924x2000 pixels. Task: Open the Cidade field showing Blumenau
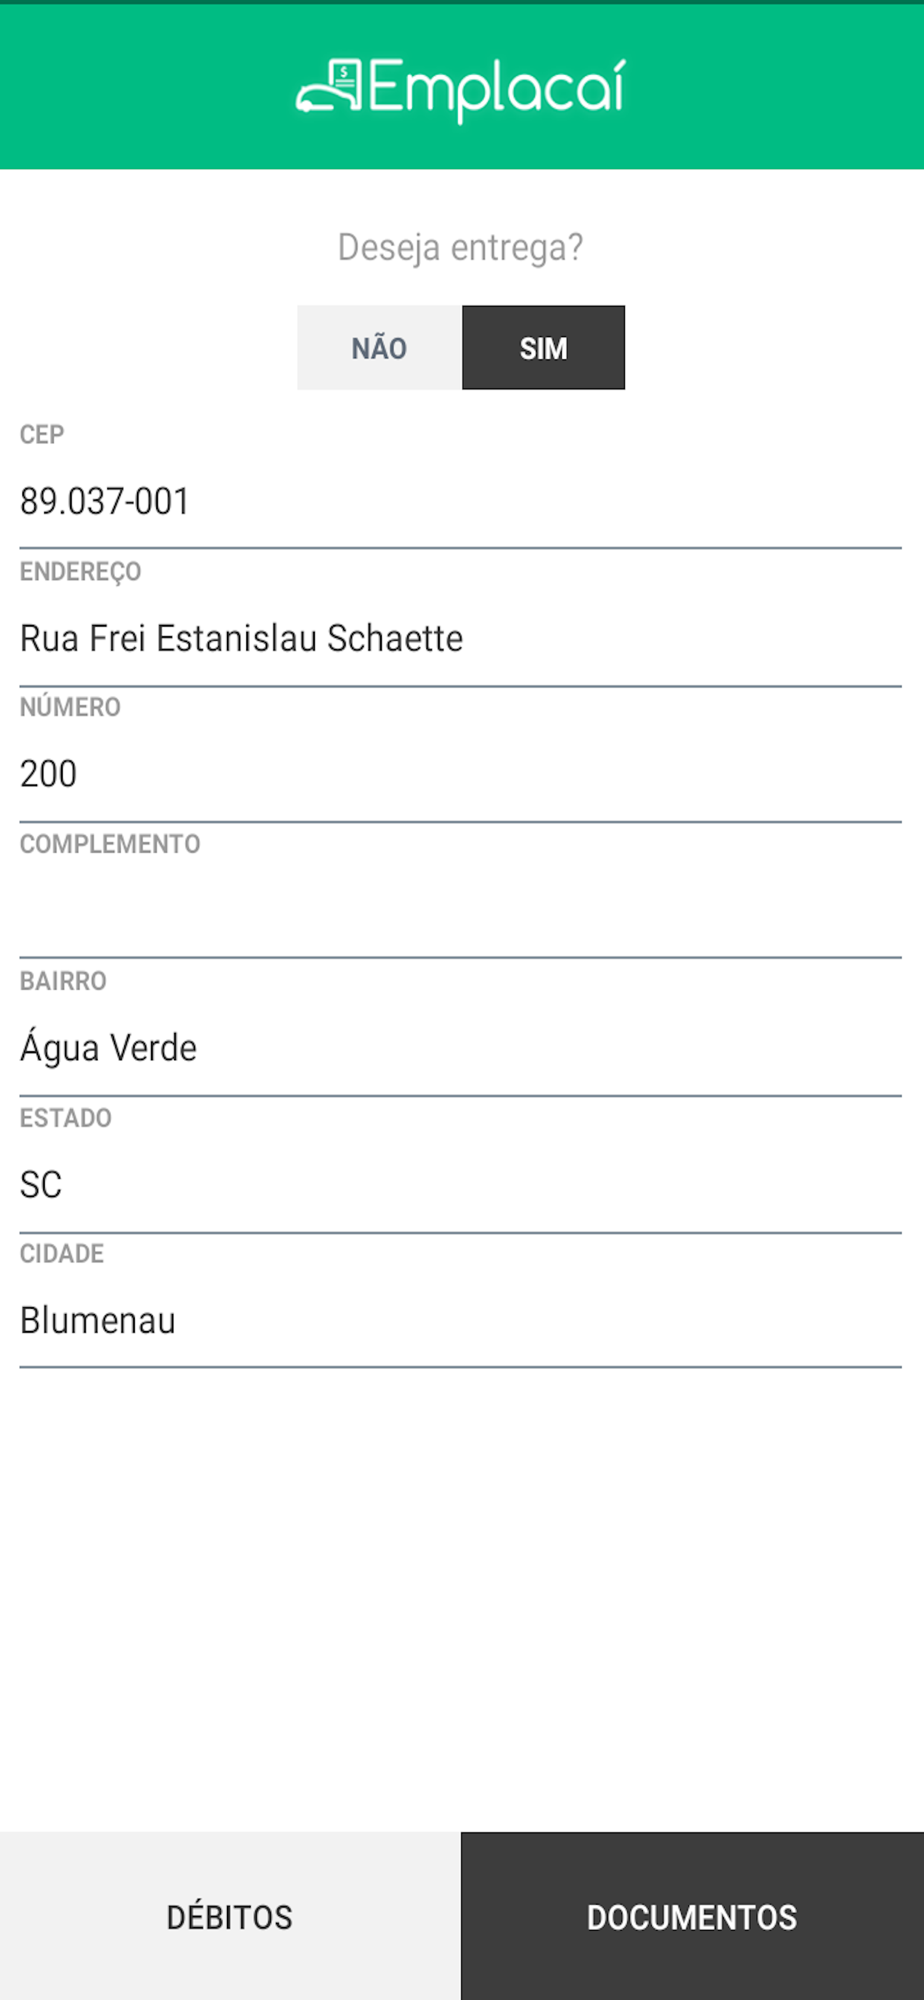click(461, 1321)
